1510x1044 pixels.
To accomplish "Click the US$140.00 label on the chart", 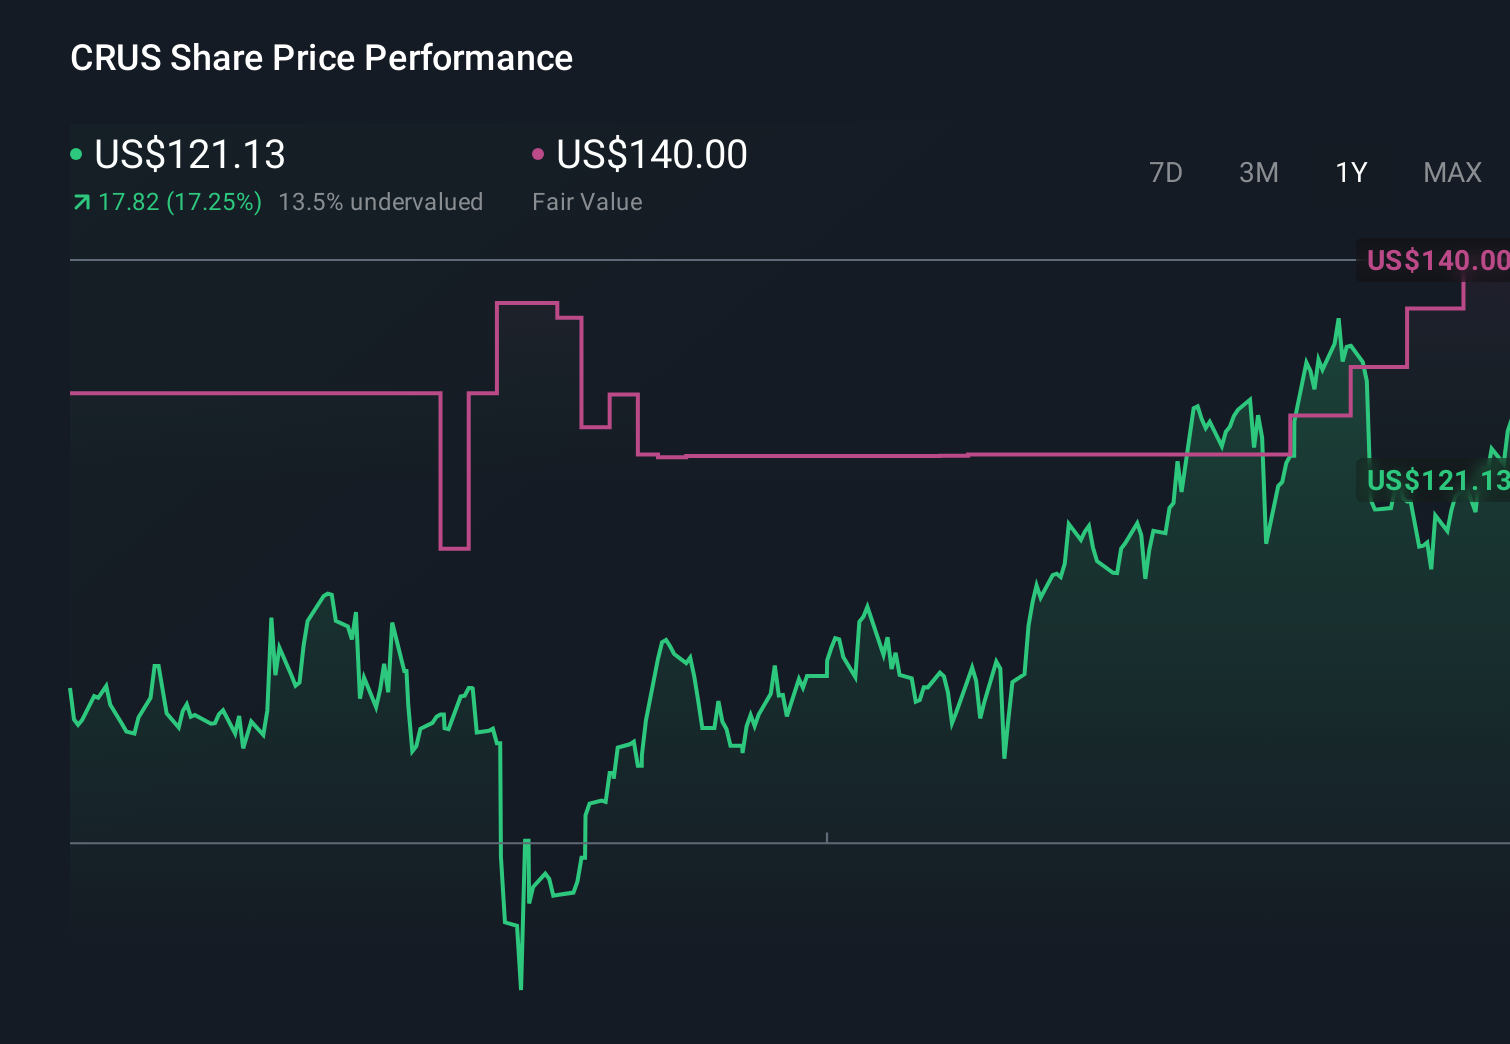I will [1437, 261].
